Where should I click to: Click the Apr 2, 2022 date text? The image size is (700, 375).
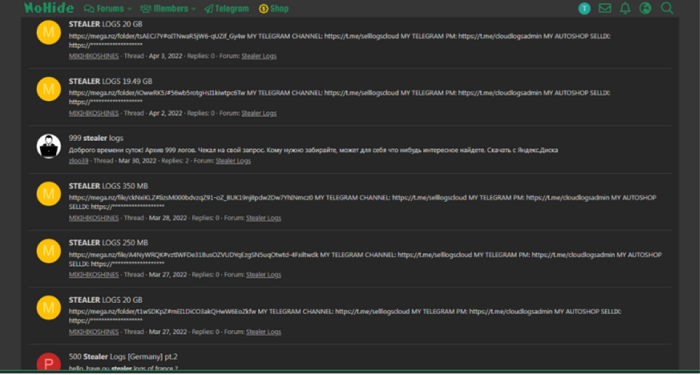click(x=166, y=113)
